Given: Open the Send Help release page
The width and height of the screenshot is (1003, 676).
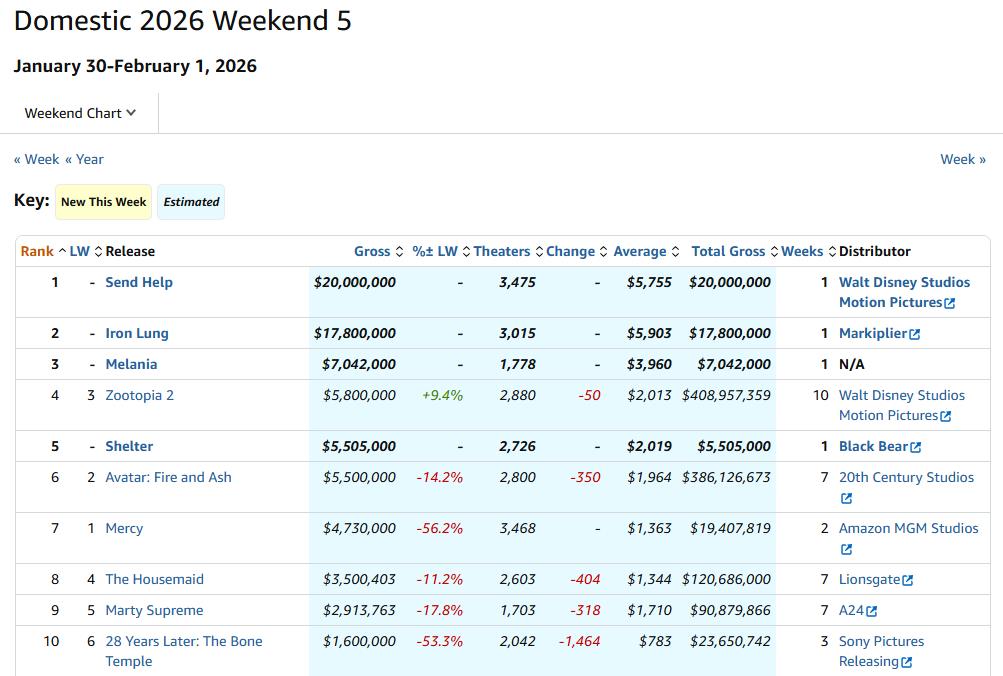Looking at the screenshot, I should pos(139,282).
